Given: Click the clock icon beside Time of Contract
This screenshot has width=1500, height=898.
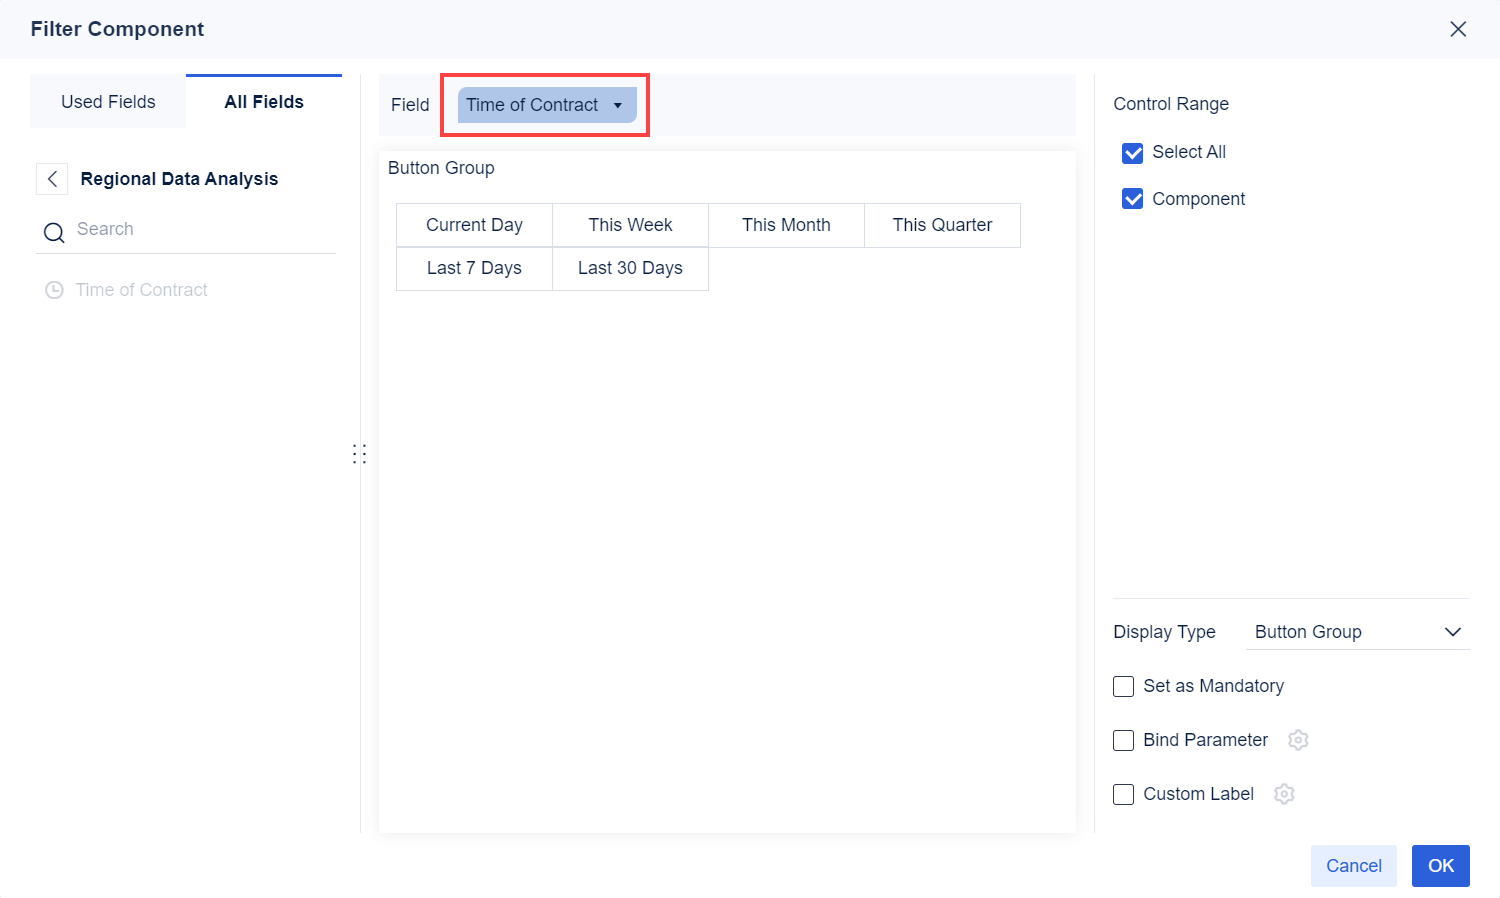Looking at the screenshot, I should pyautogui.click(x=54, y=289).
